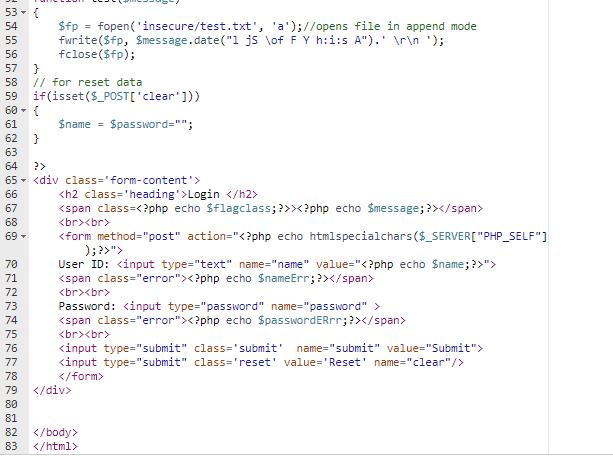This screenshot has width=613, height=456.
Task: Collapse the code fold at line 53
Action: pos(23,13)
